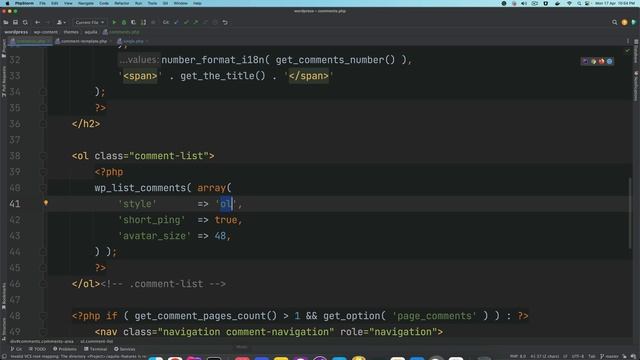
Task: Switch to comment-template.php tab
Action: point(83,41)
